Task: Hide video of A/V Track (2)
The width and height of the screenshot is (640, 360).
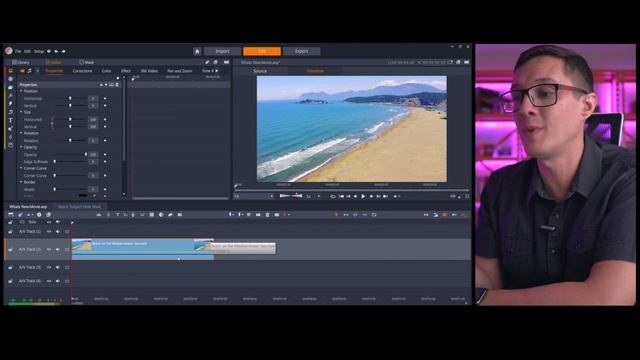Action: tap(49, 249)
